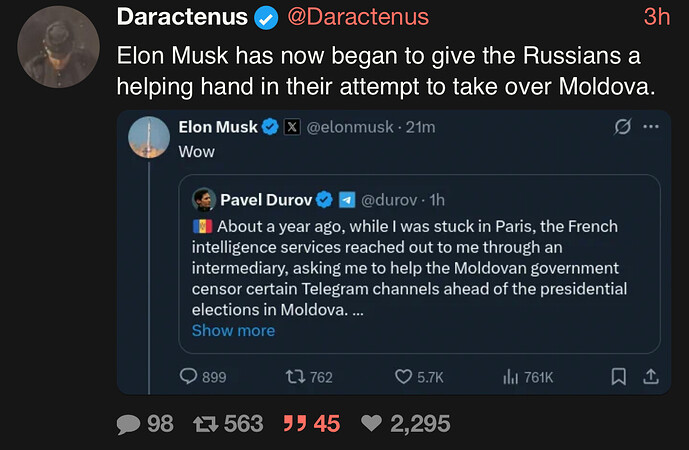Screen dimensions: 689x450
Task: Click the 3h timestamp
Action: click(656, 17)
